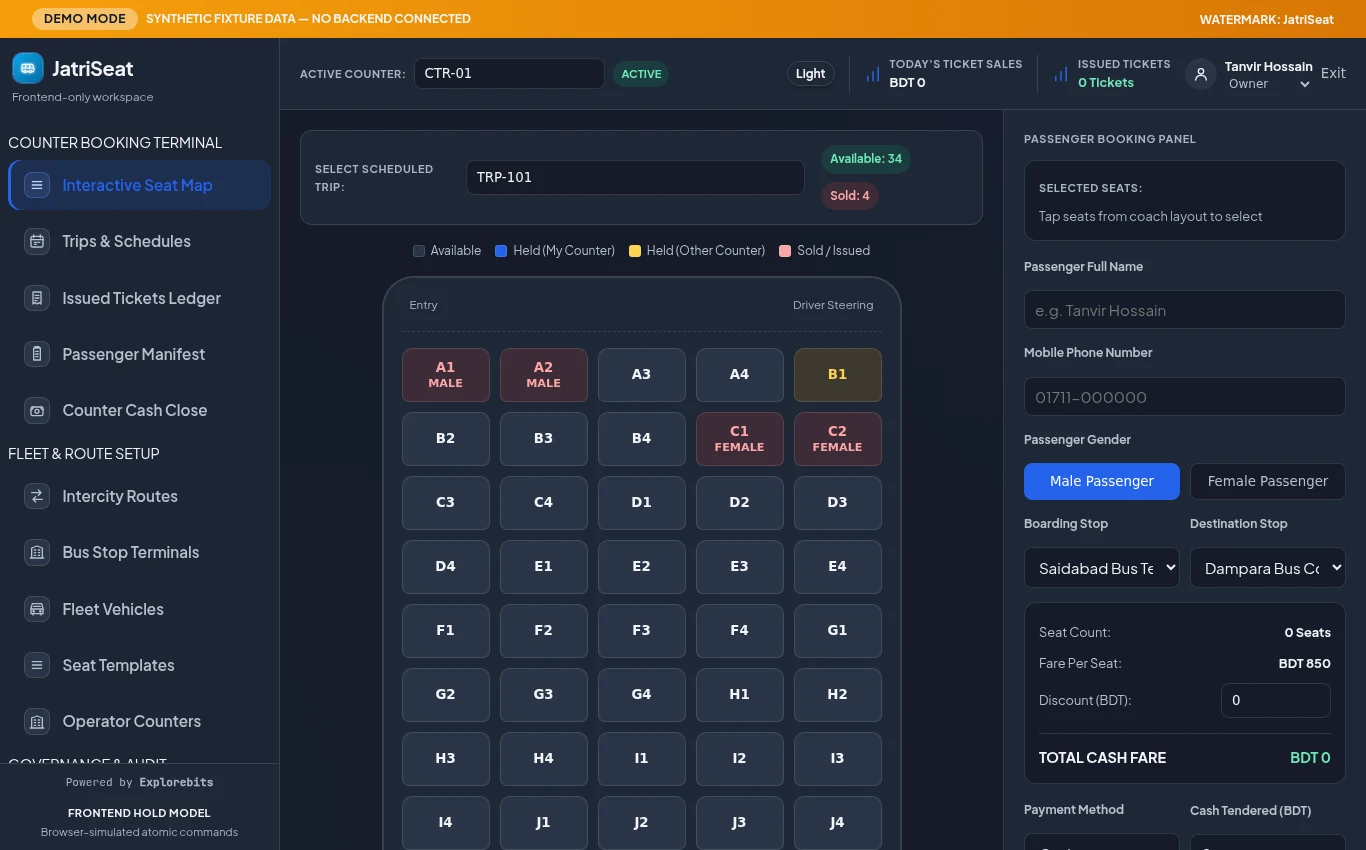Open the scheduled trip TRP-101 dropdown

point(635,177)
